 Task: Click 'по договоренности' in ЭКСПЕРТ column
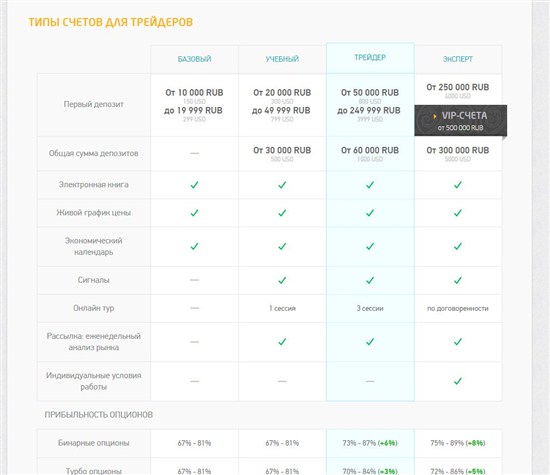[x=458, y=308]
